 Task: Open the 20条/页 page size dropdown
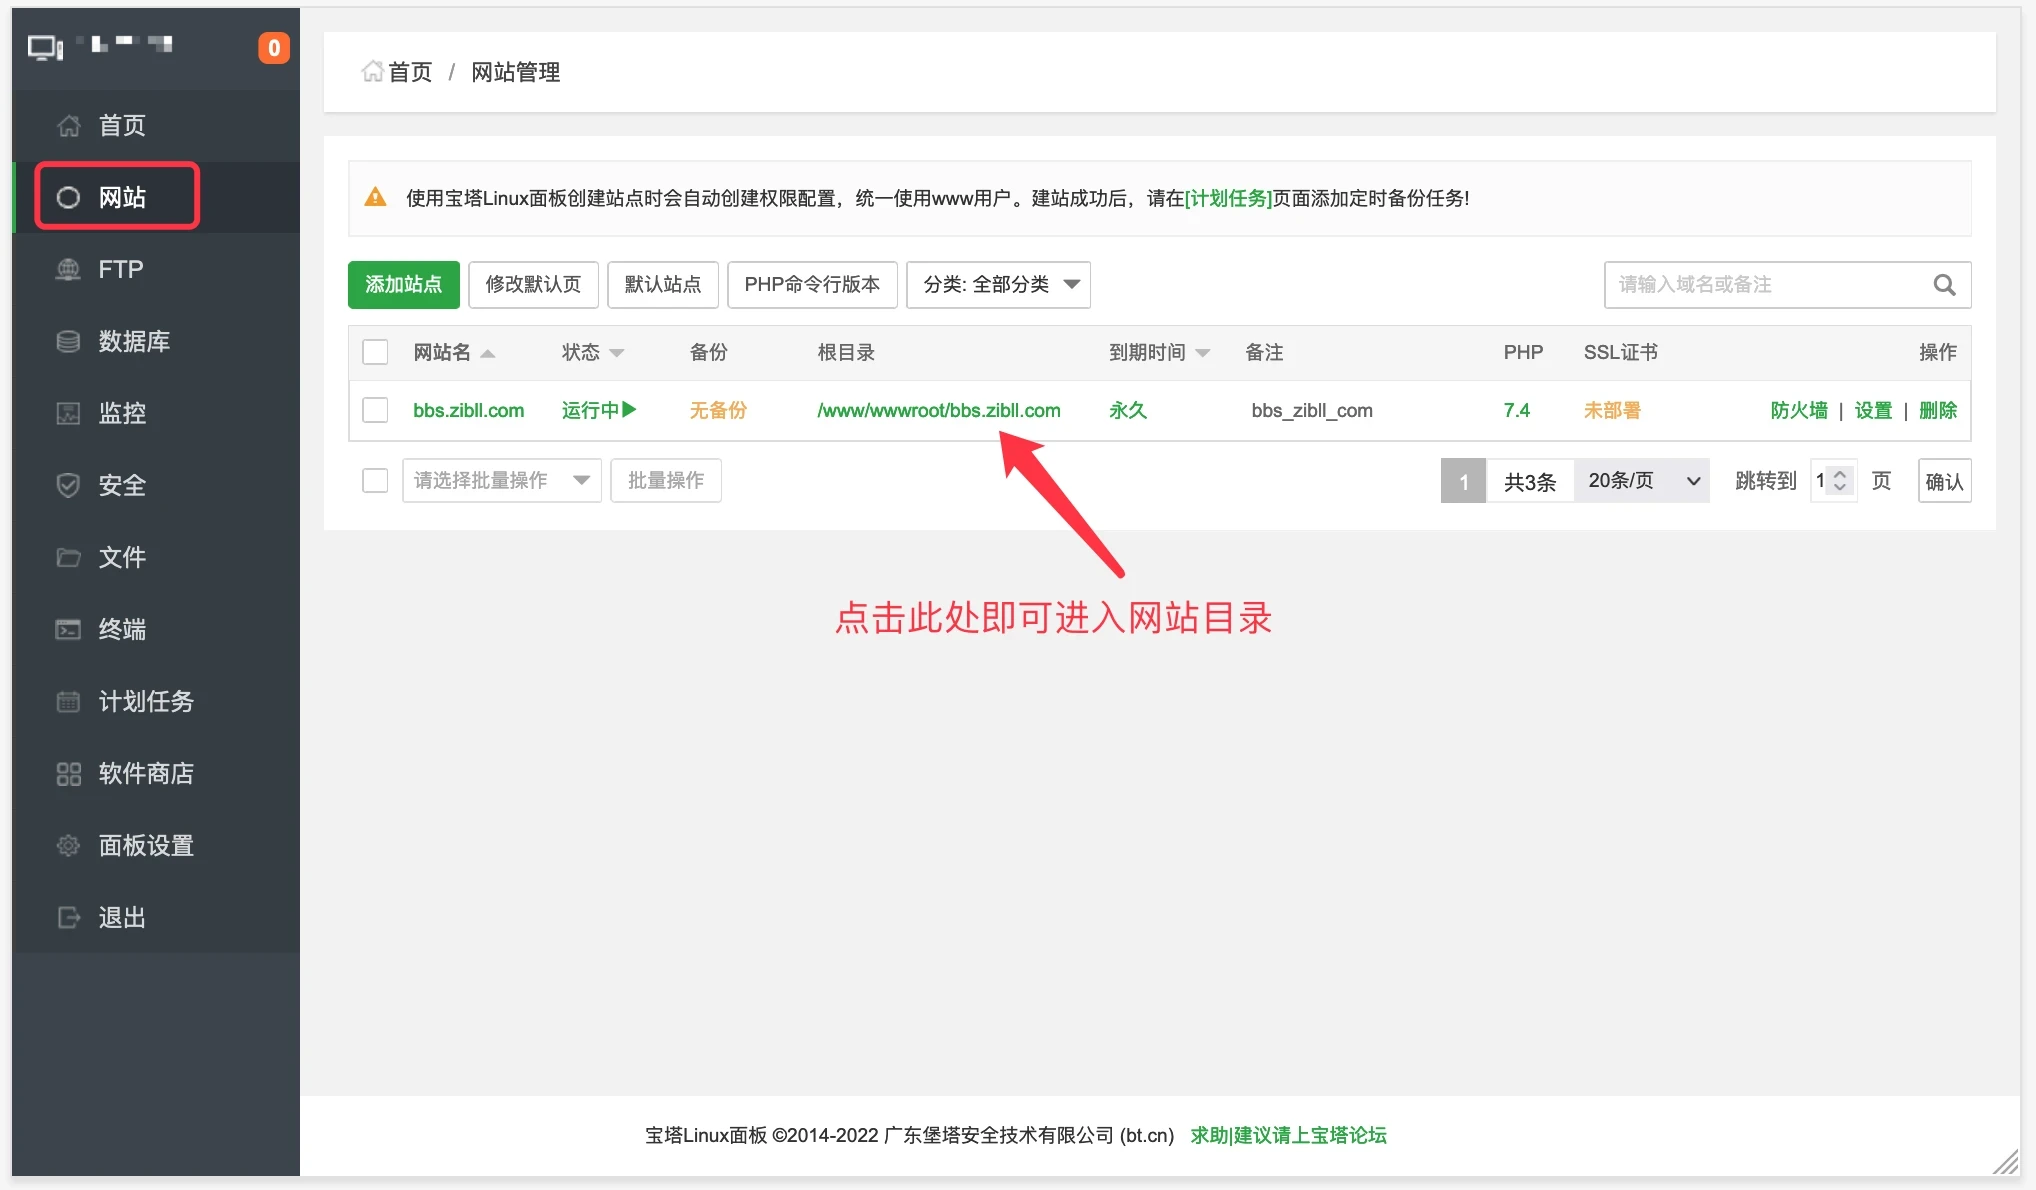(1640, 480)
